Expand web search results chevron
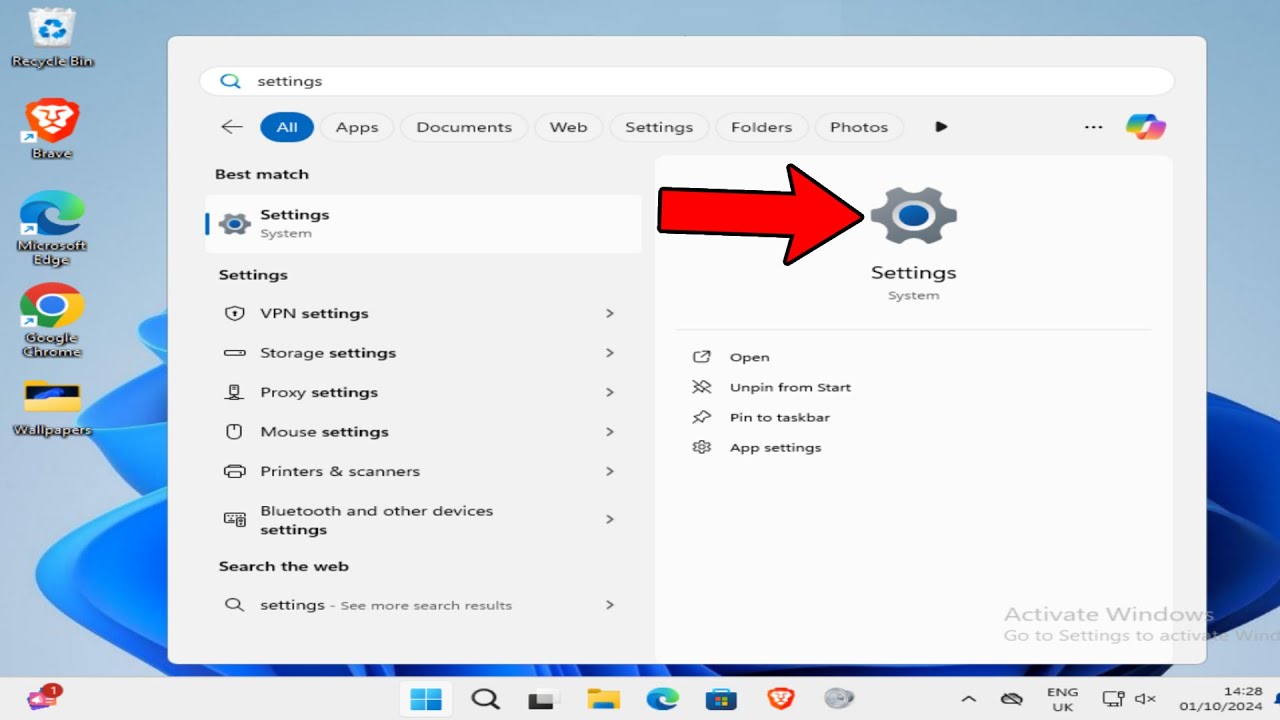The width and height of the screenshot is (1280, 720). [609, 605]
